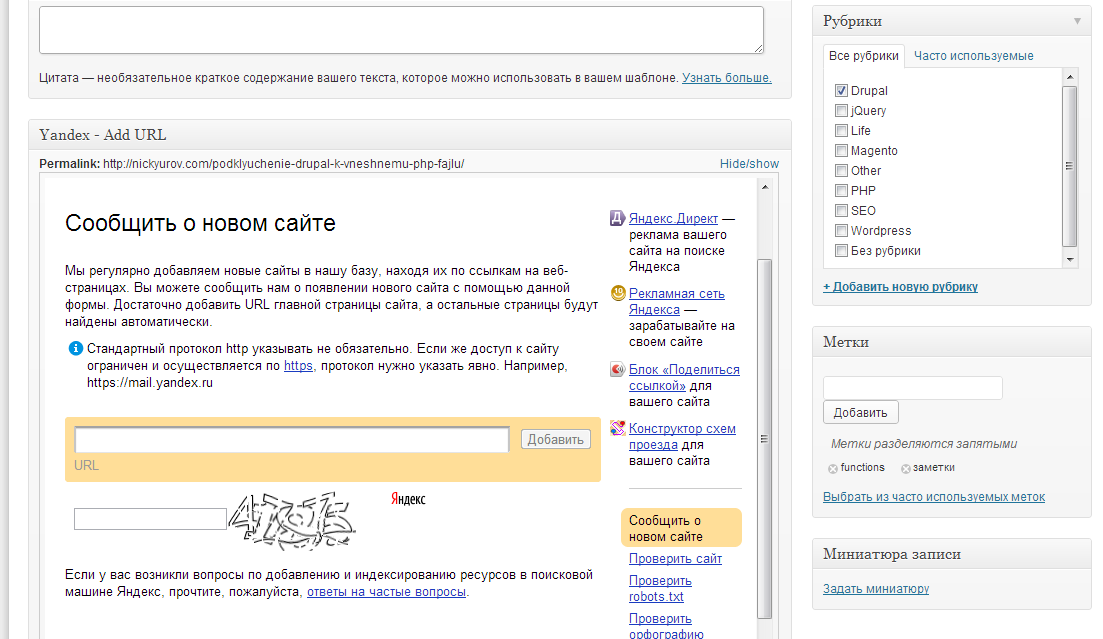Click the Yandex frame vertical scrollbar thumb
Image resolution: width=1103 pixels, height=639 pixels.
coord(765,439)
